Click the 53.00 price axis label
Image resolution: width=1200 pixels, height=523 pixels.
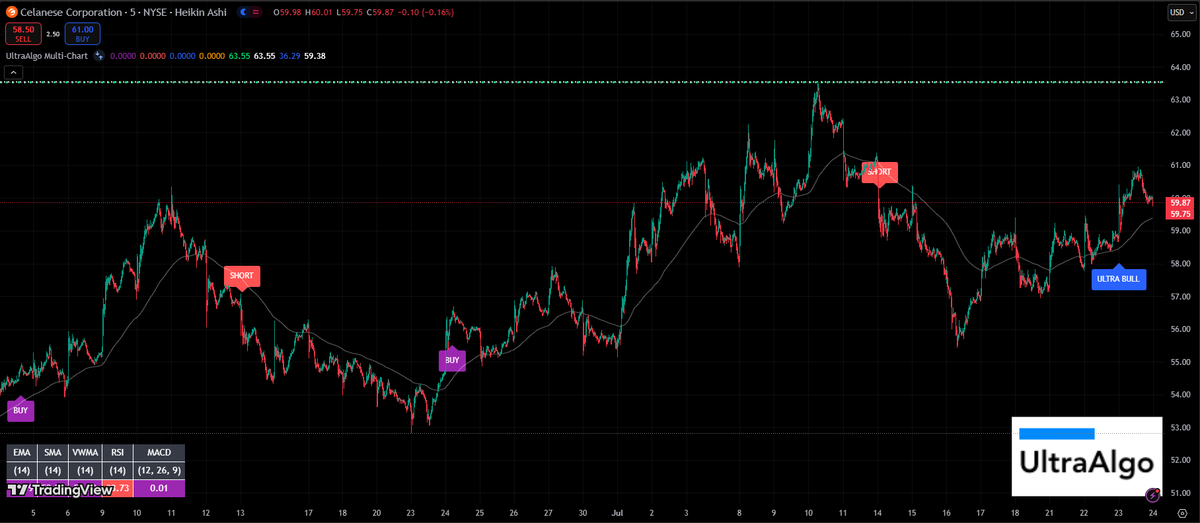tap(1180, 427)
